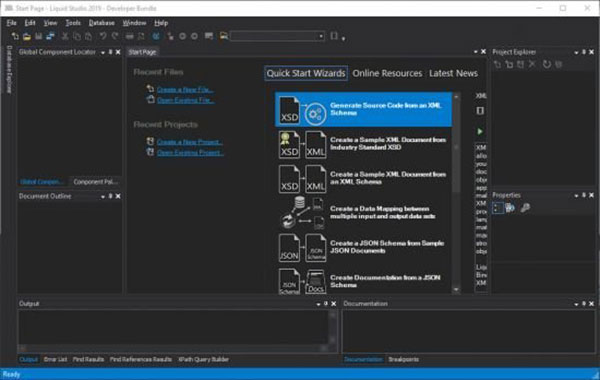Click the Create a New File link

tap(185, 90)
